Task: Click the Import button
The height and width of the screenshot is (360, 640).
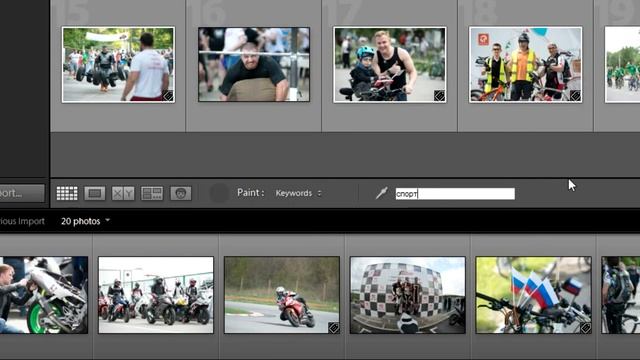Action: 22,193
